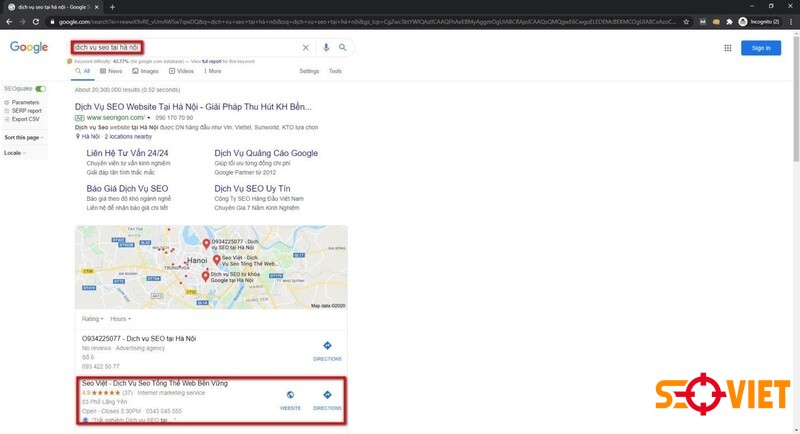
Task: Open the Dịch Vụ SEO Website Tại Hà Nội ad
Action: (x=193, y=107)
